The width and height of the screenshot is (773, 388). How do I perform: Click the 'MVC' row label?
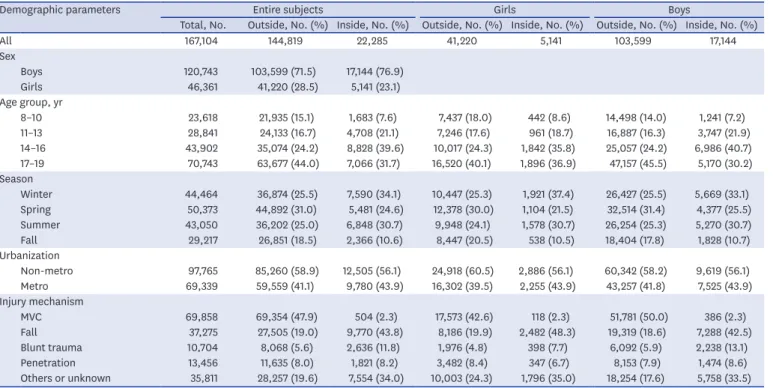31,317
